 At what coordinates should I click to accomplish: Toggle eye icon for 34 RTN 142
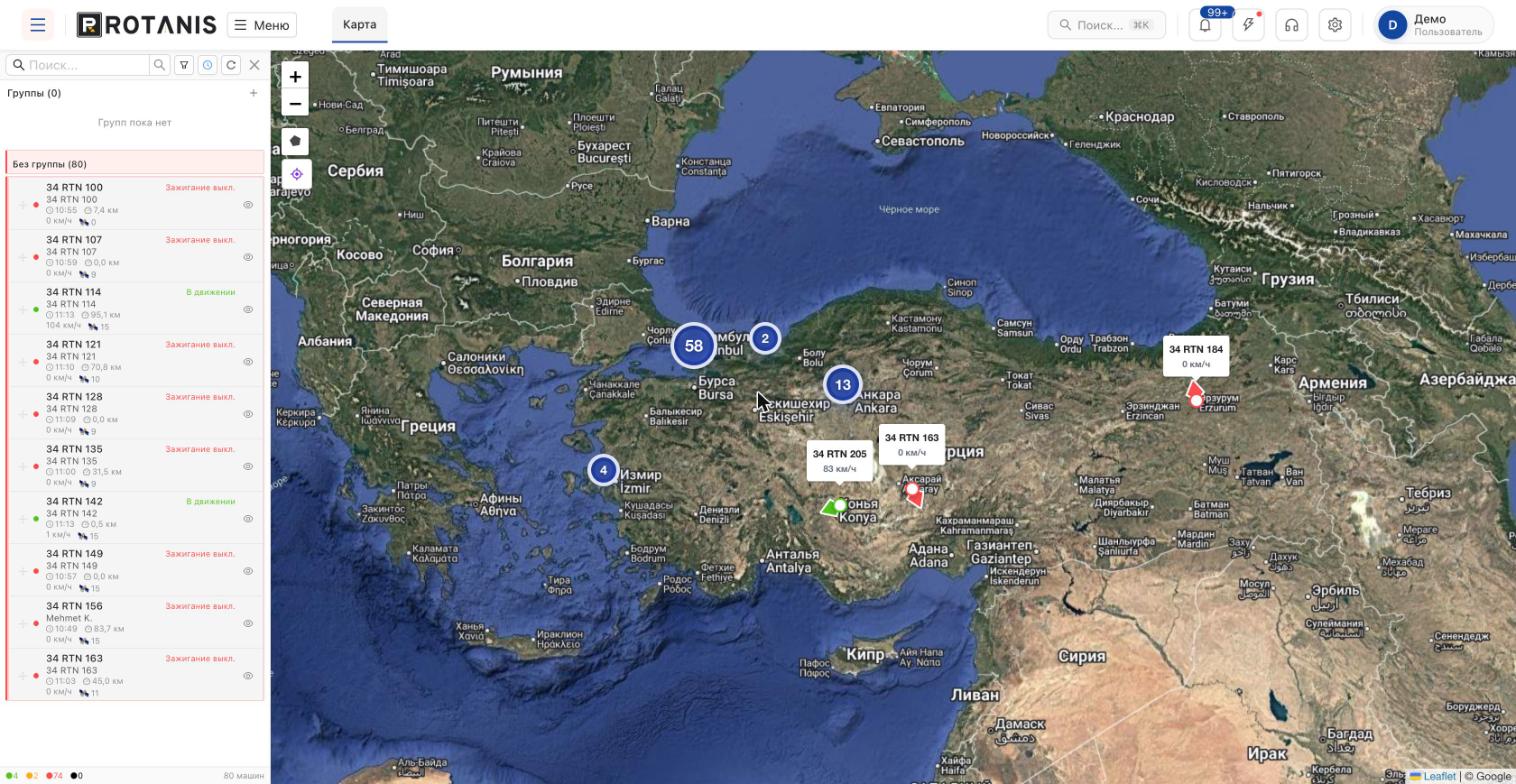pos(248,519)
